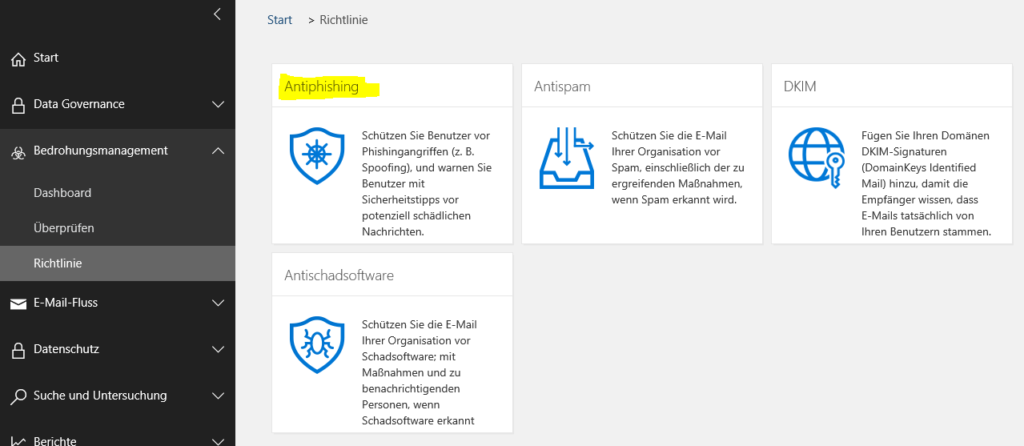Expand the E-Mail-Fluss section chevron
Viewport: 1024px width, 446px height.
click(218, 302)
